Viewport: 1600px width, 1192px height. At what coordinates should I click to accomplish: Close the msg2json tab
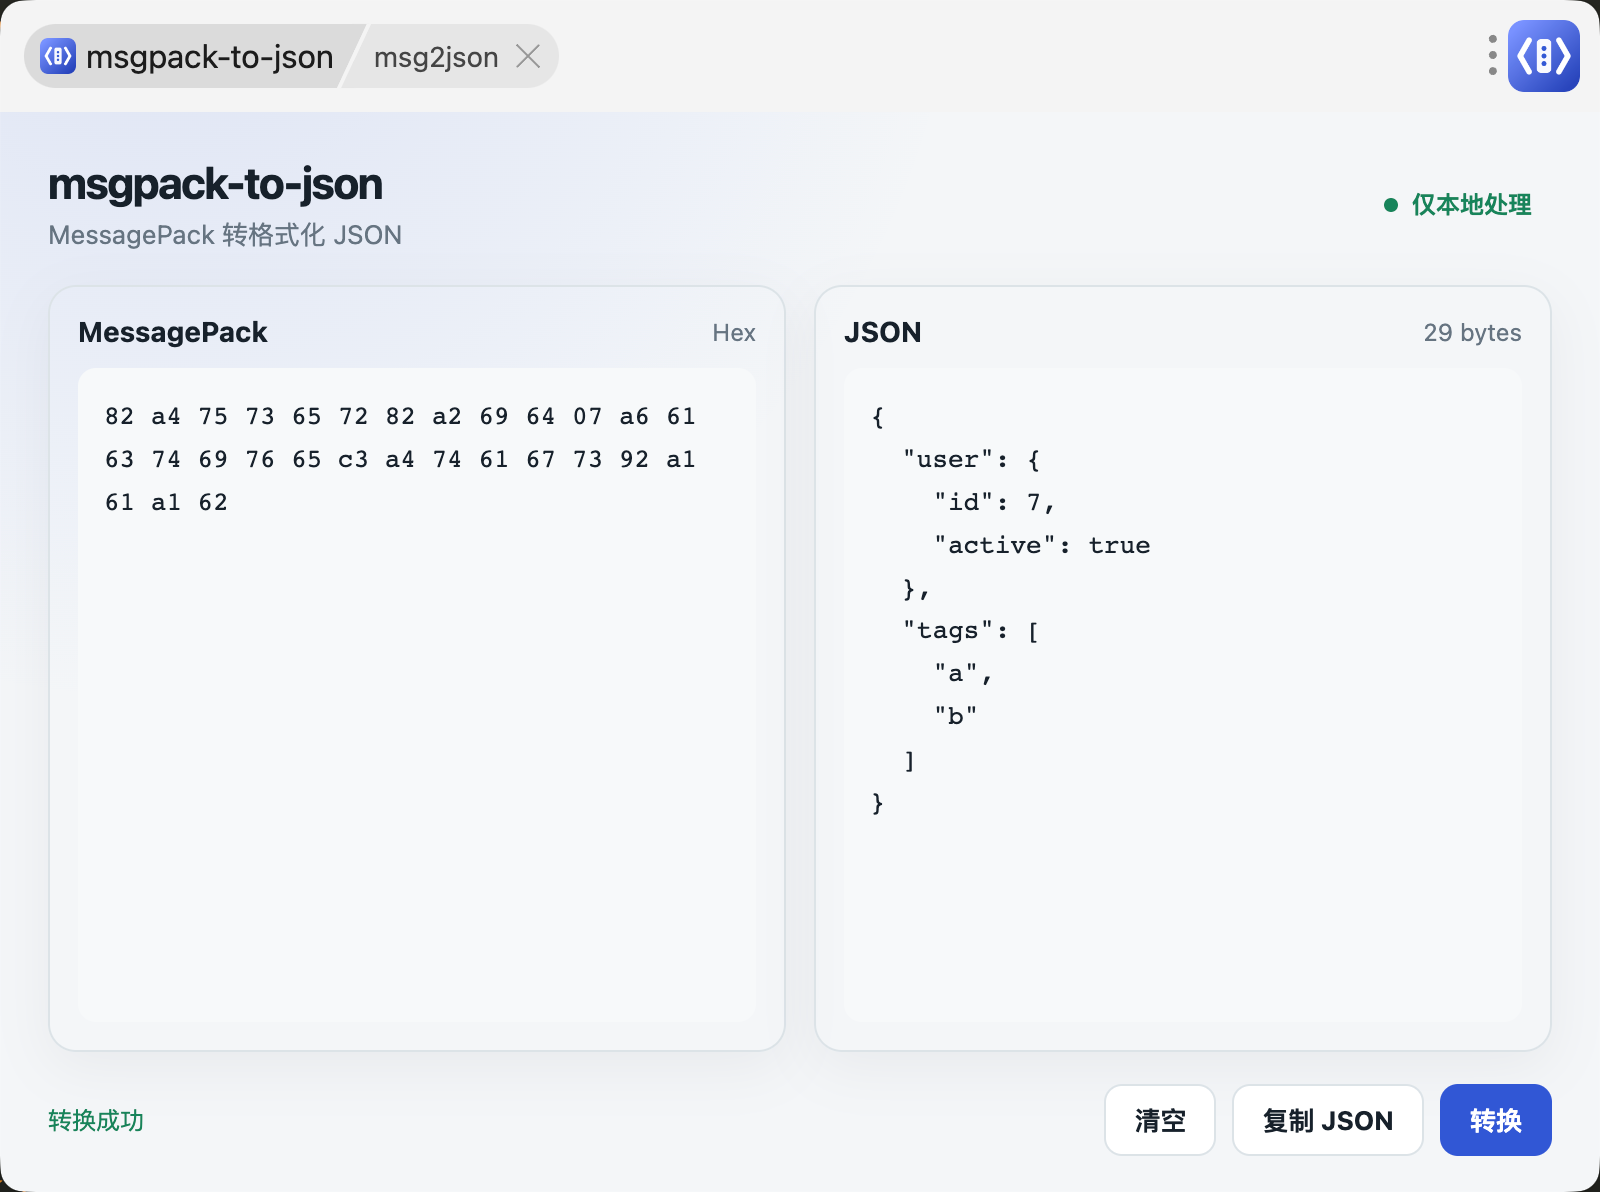tap(528, 57)
